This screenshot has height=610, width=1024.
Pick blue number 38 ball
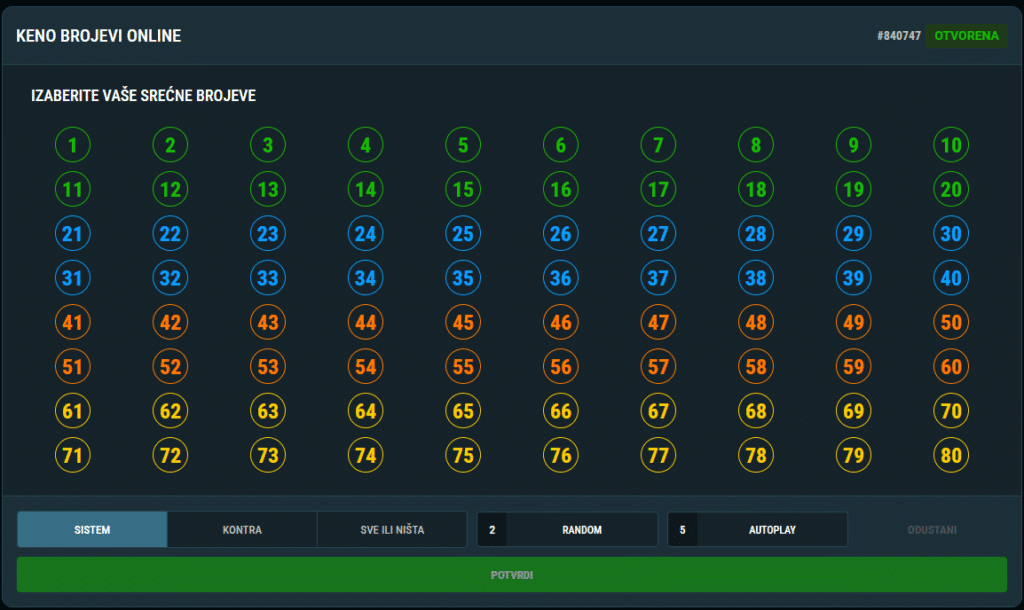(x=756, y=278)
